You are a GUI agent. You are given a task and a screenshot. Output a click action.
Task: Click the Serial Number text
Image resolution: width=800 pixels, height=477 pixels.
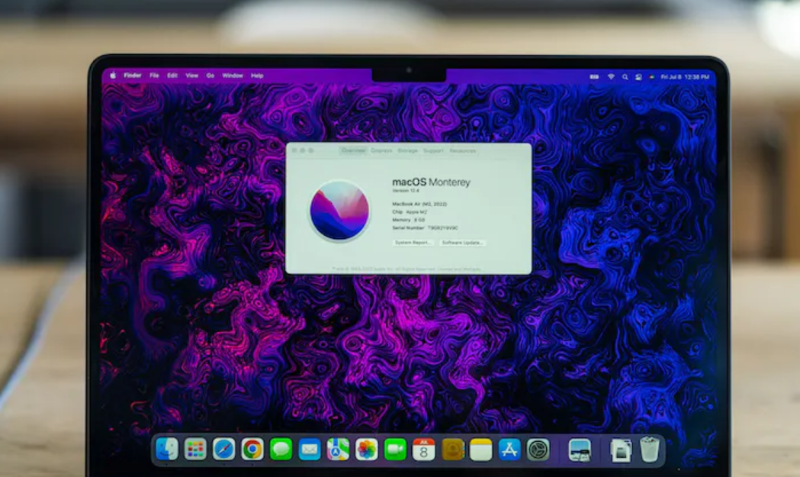pyautogui.click(x=425, y=228)
